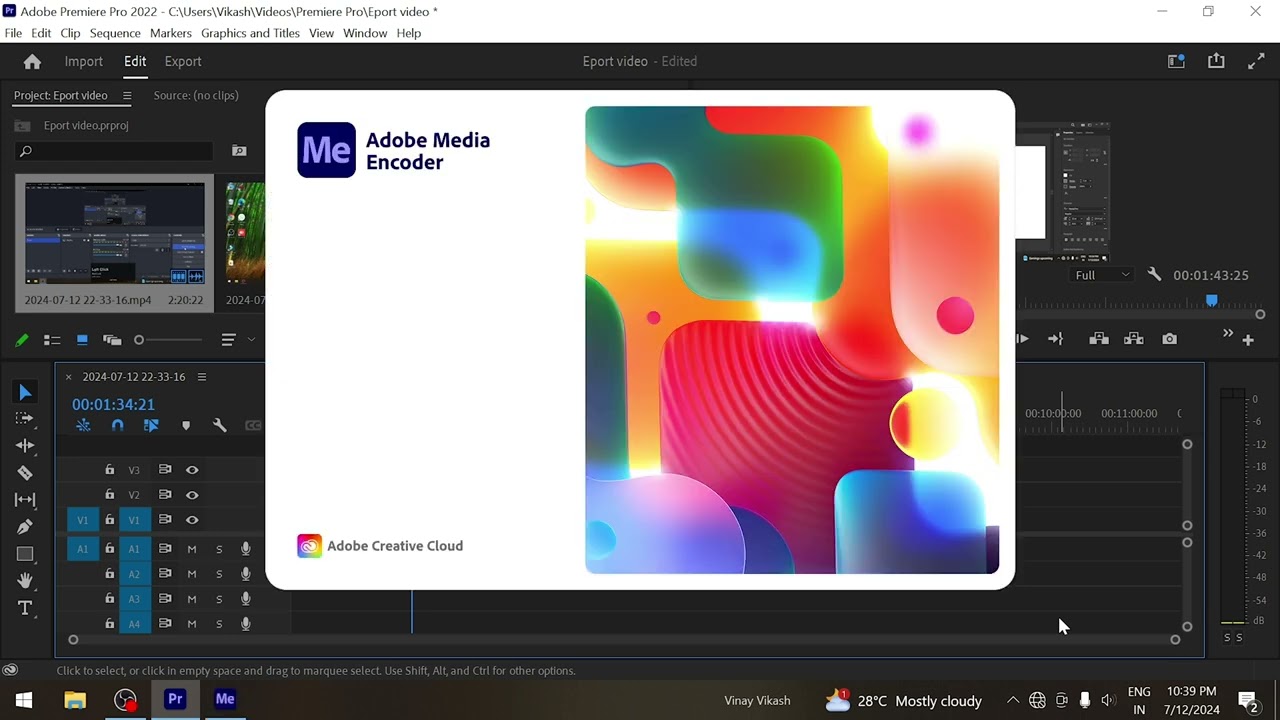The height and width of the screenshot is (720, 1280).
Task: Switch to the Export tab
Action: (183, 61)
